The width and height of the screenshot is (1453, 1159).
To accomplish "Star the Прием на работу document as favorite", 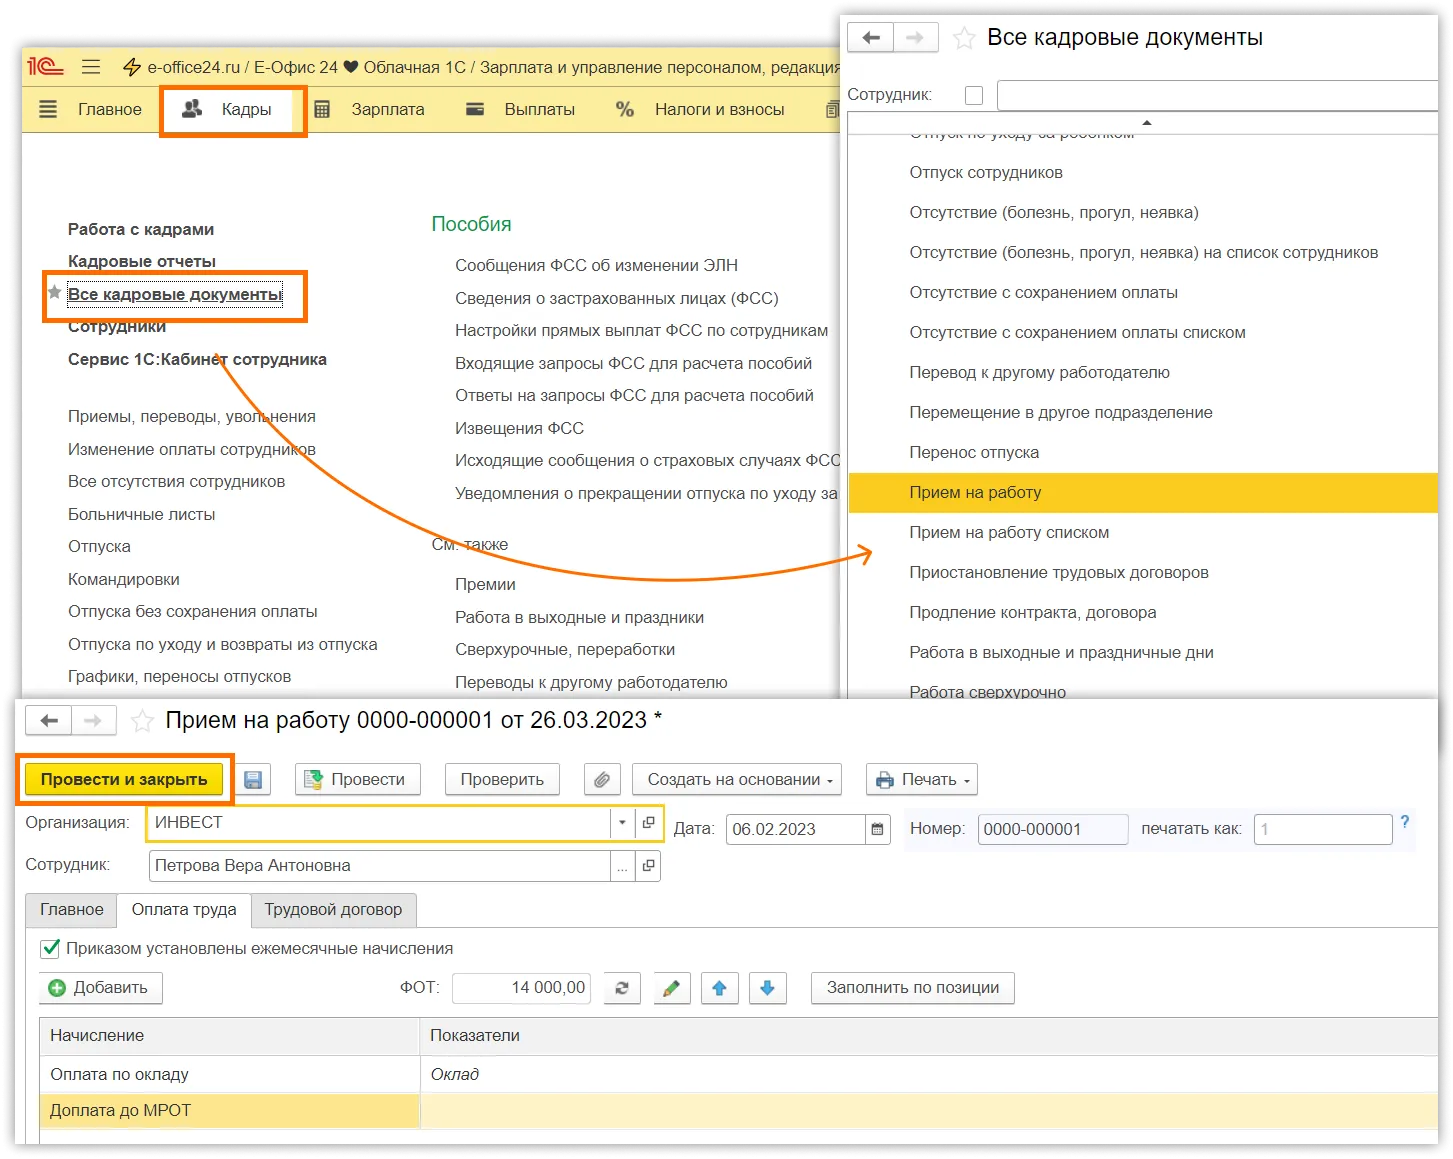I will pyautogui.click(x=143, y=721).
